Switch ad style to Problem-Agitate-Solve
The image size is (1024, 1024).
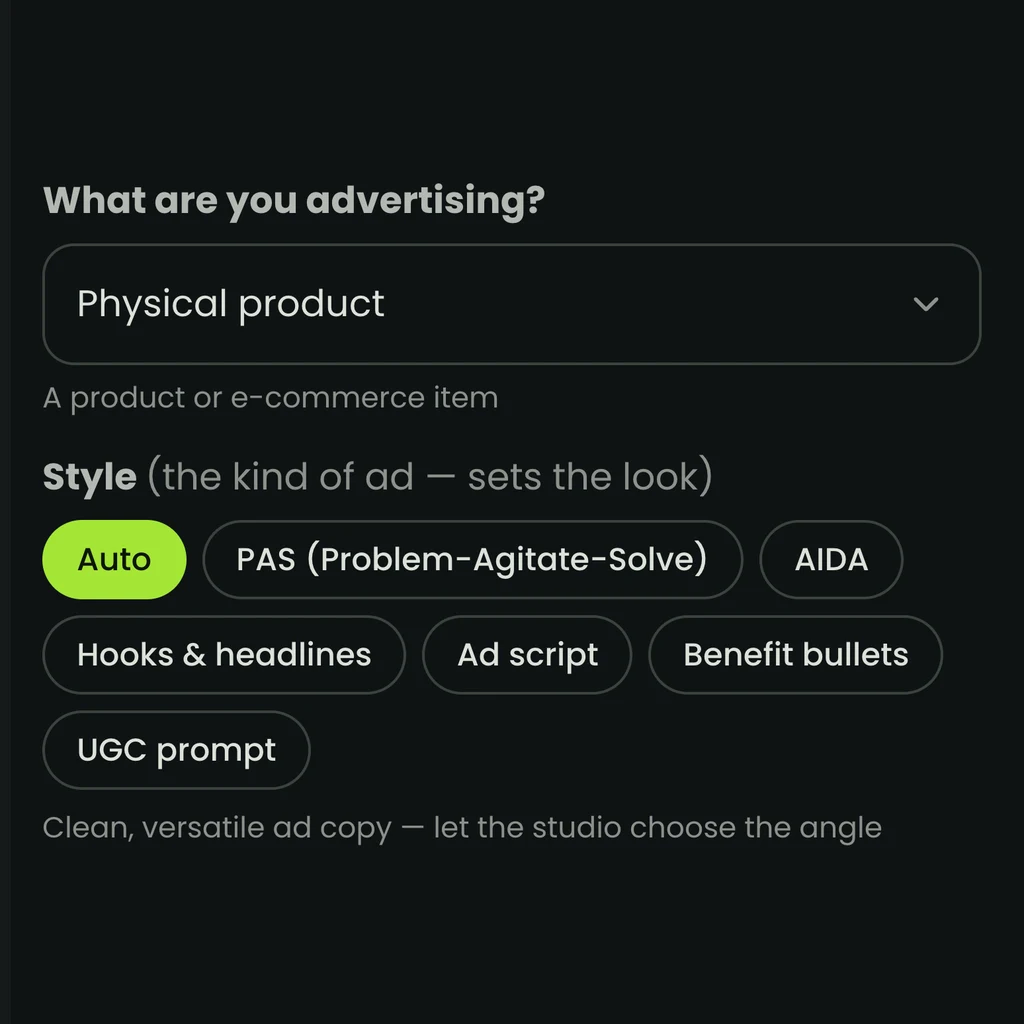pyautogui.click(x=472, y=559)
